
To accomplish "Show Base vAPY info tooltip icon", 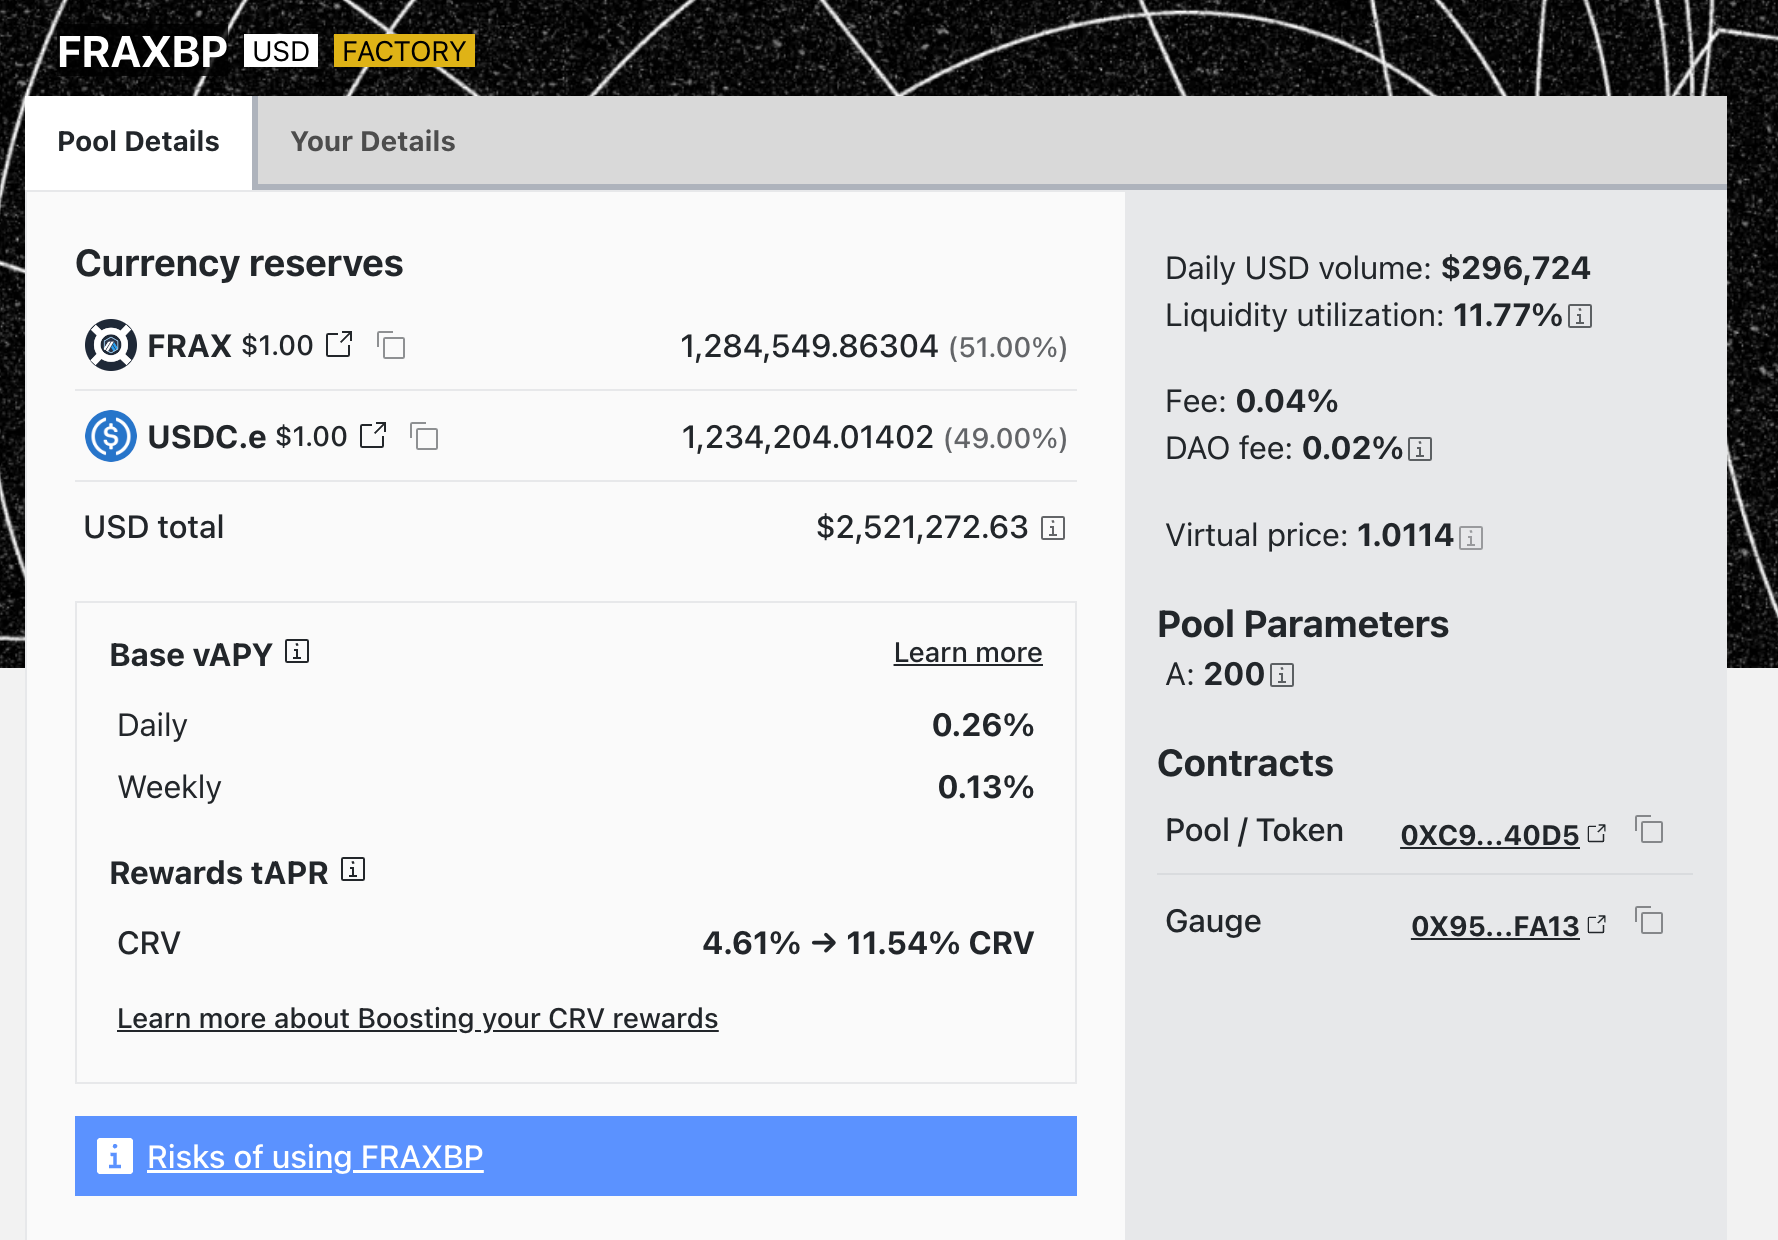I will (297, 652).
